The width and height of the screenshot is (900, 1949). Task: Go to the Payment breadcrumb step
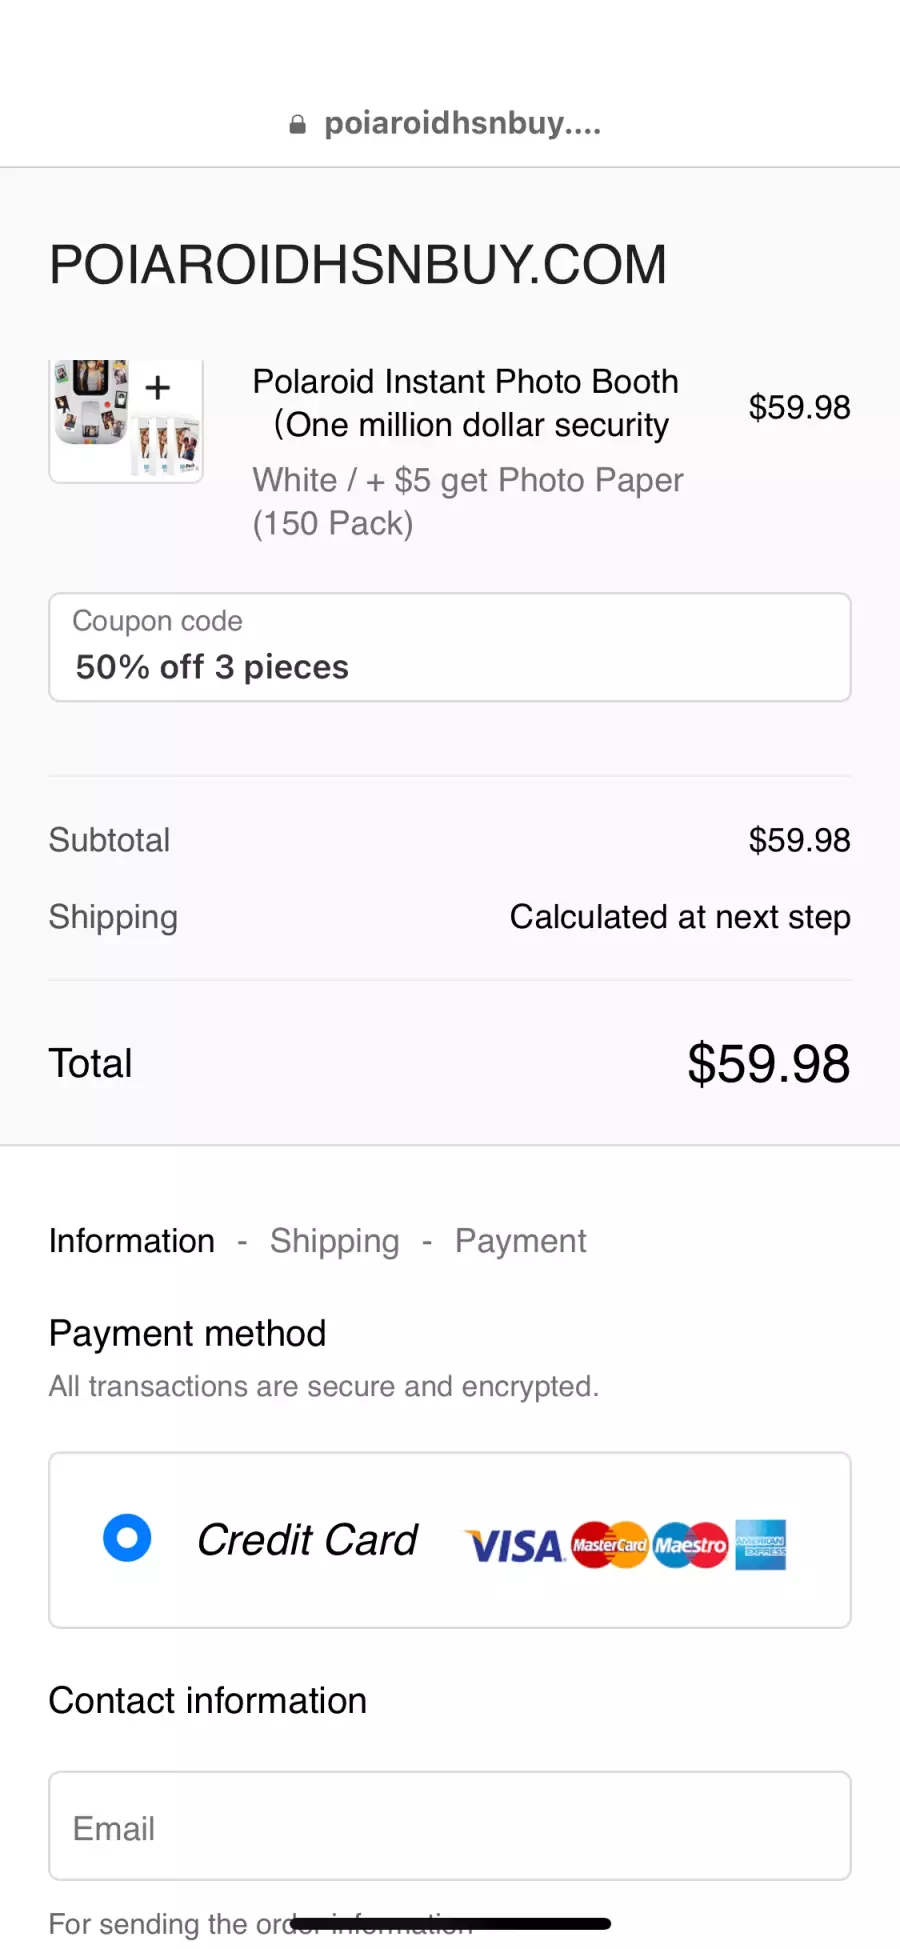[520, 1241]
